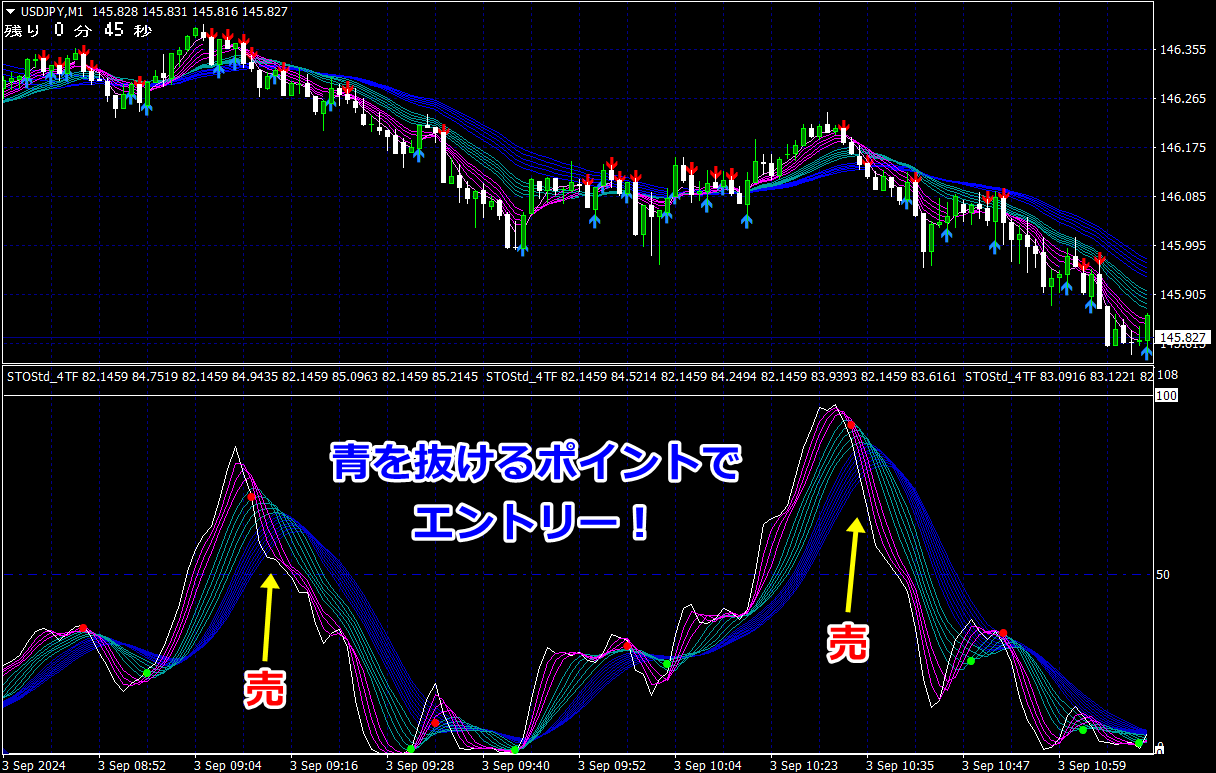Screen dimensions: 1216x773
Task: Select the right 売 sell label
Action: [x=848, y=641]
